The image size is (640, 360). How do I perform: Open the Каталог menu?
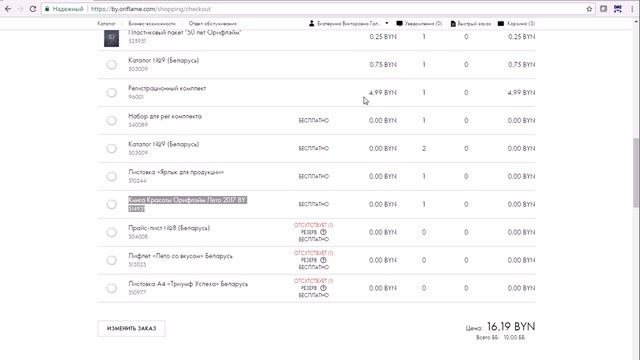click(106, 24)
